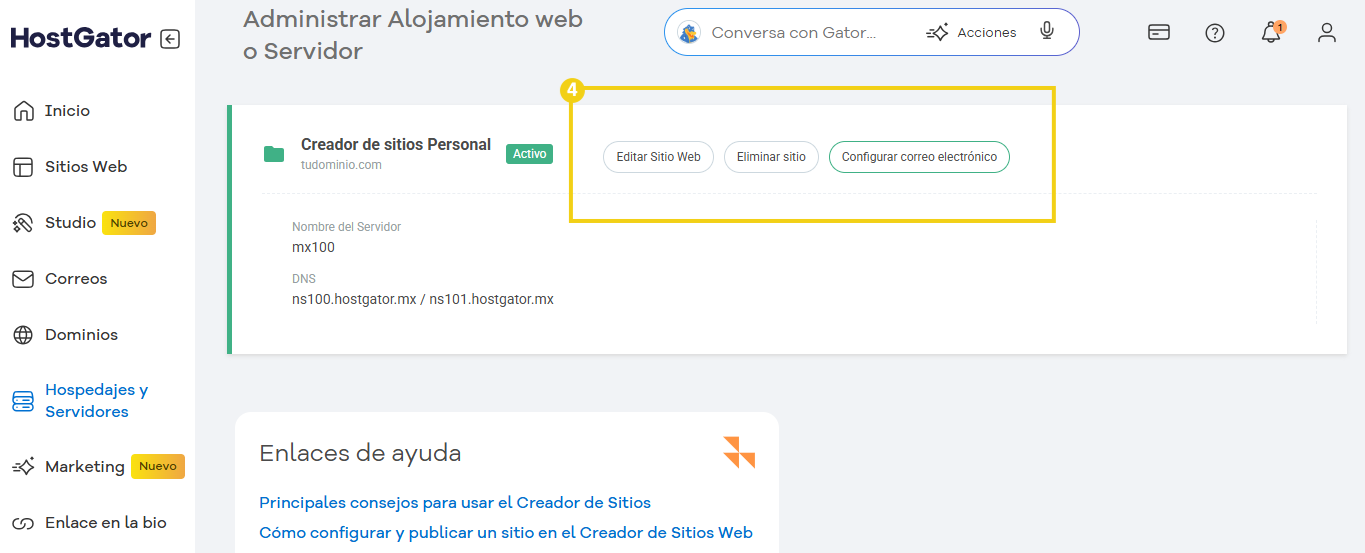Click the HostGator logo
Screen dimensions: 1365x553
click(81, 39)
